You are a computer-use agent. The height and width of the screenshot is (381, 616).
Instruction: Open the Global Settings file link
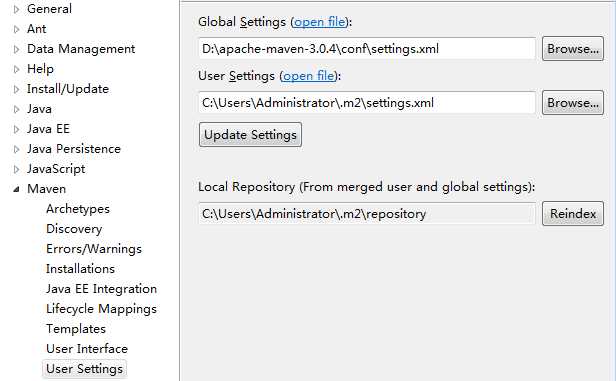click(x=320, y=22)
